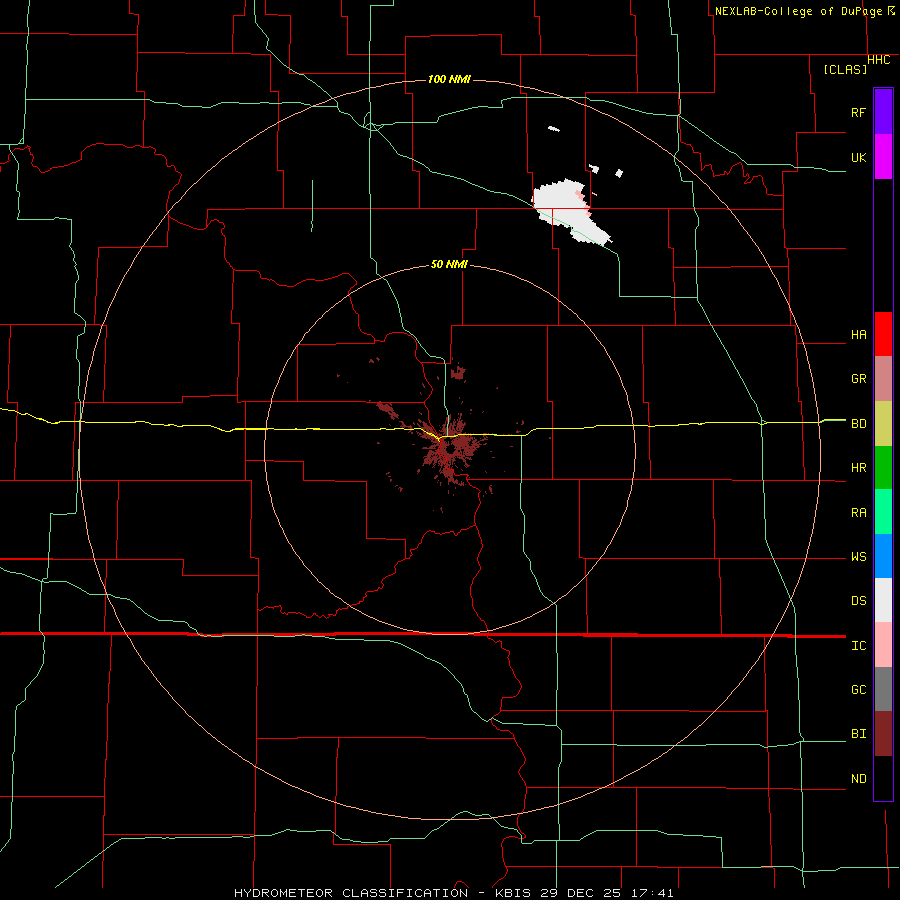
Task: Click the HA legend label
Action: click(858, 335)
